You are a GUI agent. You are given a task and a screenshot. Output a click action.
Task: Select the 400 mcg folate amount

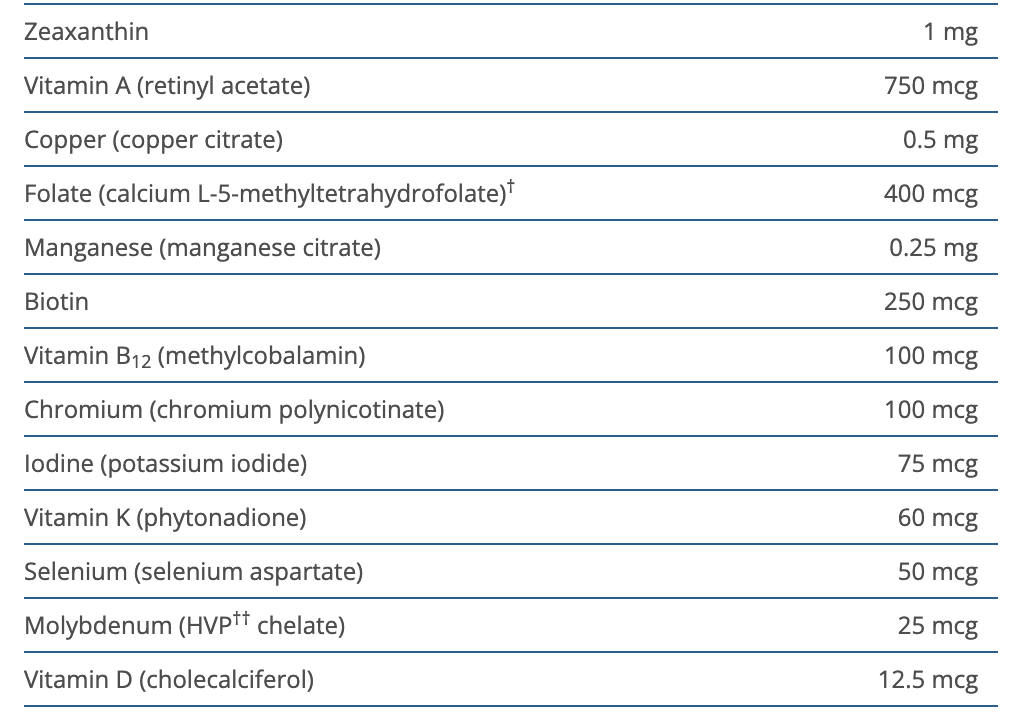(930, 194)
